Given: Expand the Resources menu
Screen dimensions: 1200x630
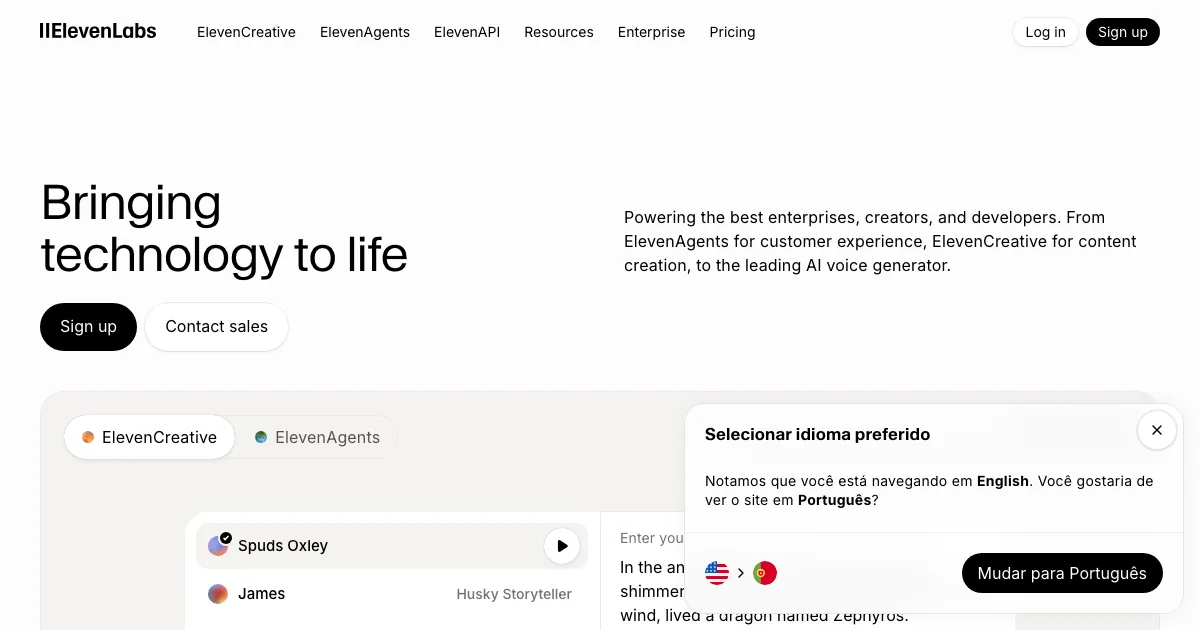Looking at the screenshot, I should (x=559, y=32).
